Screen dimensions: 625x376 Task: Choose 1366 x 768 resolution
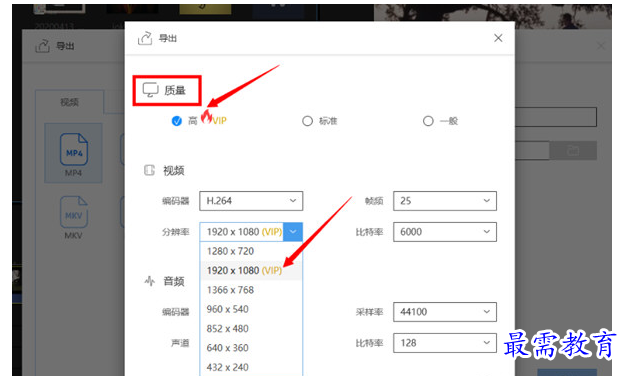pyautogui.click(x=251, y=290)
